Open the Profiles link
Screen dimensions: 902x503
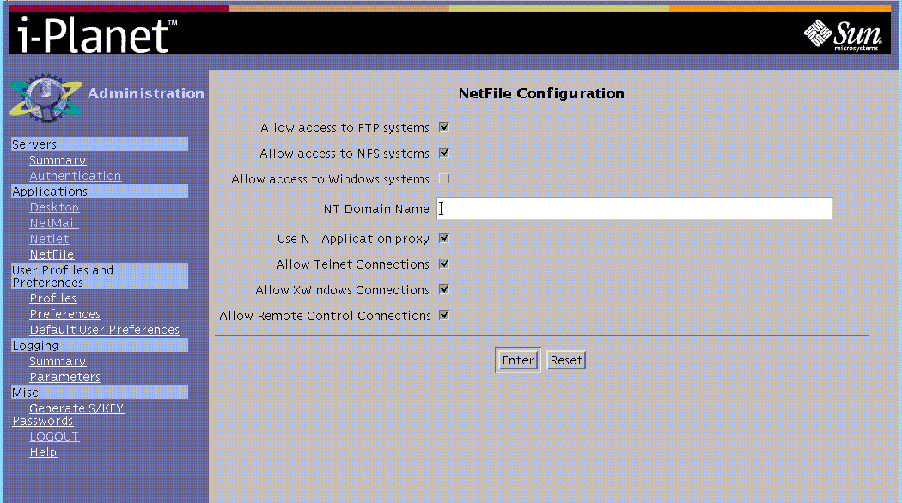[53, 298]
